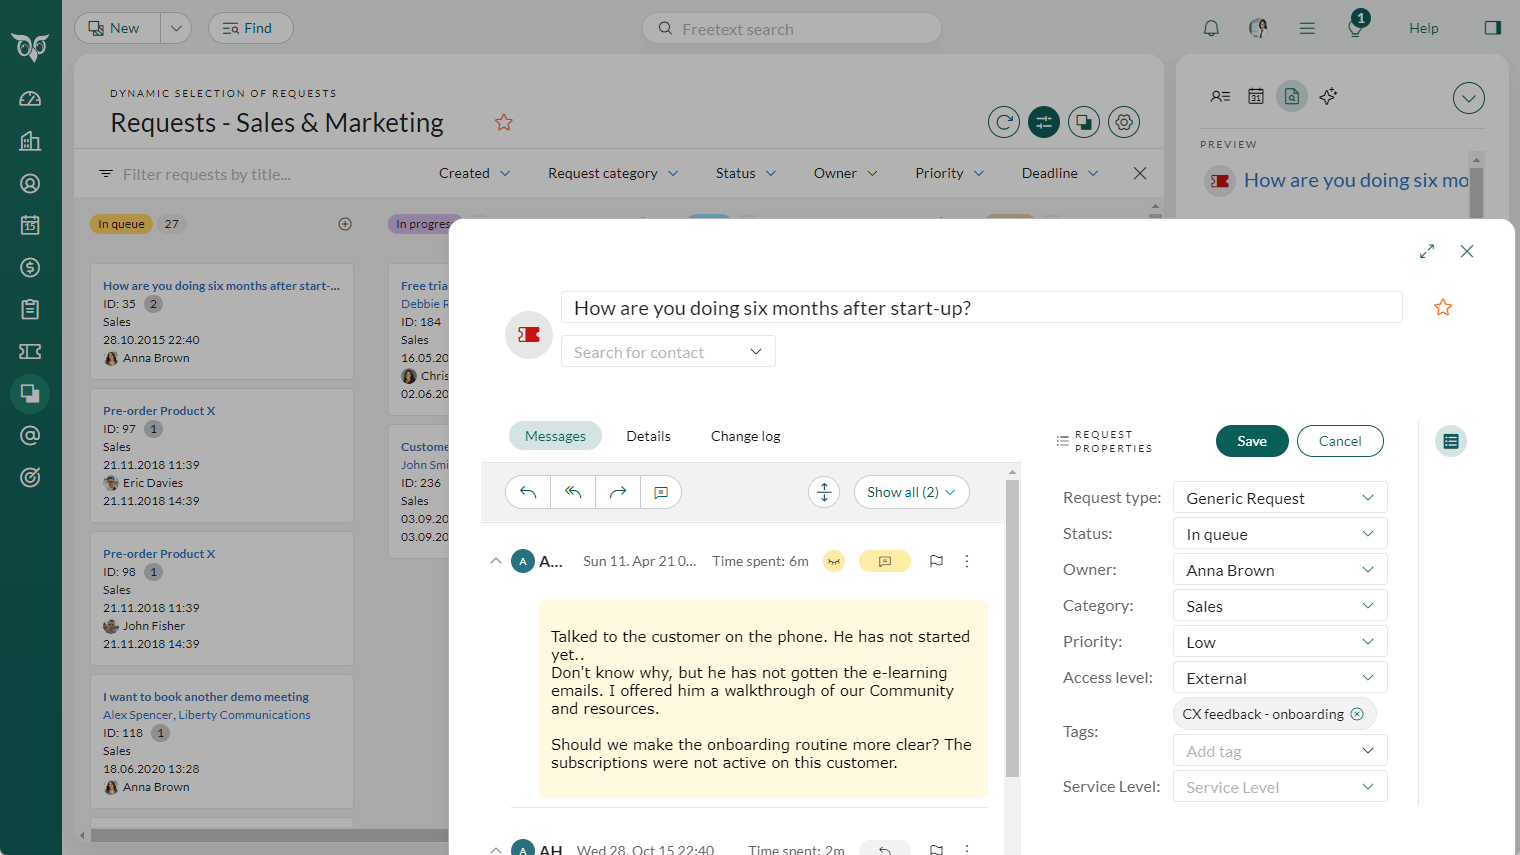Click the Save button in Request properties
This screenshot has height=855, width=1520.
click(x=1252, y=441)
